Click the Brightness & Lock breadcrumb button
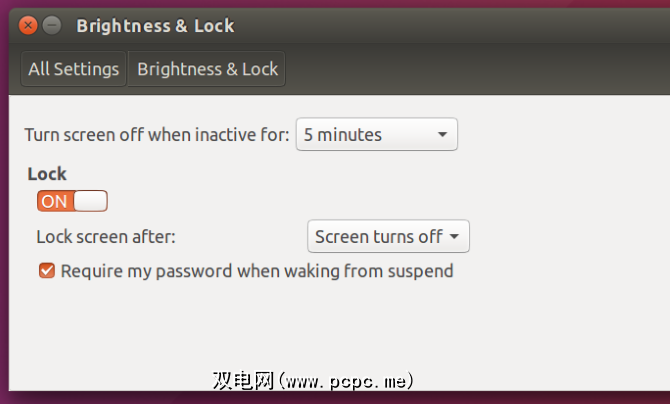 click(x=207, y=69)
